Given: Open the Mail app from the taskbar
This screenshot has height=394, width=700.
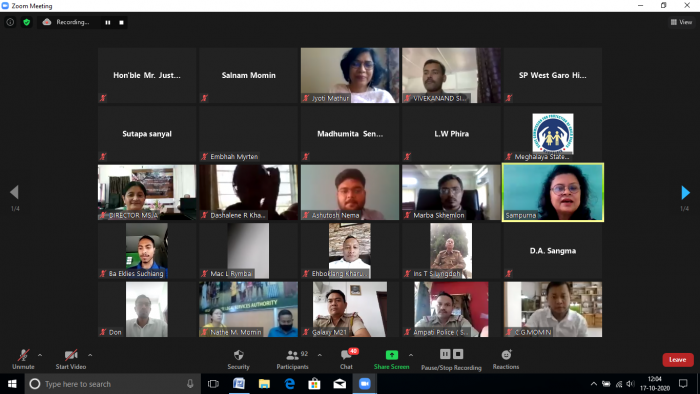Looking at the screenshot, I should click(340, 384).
